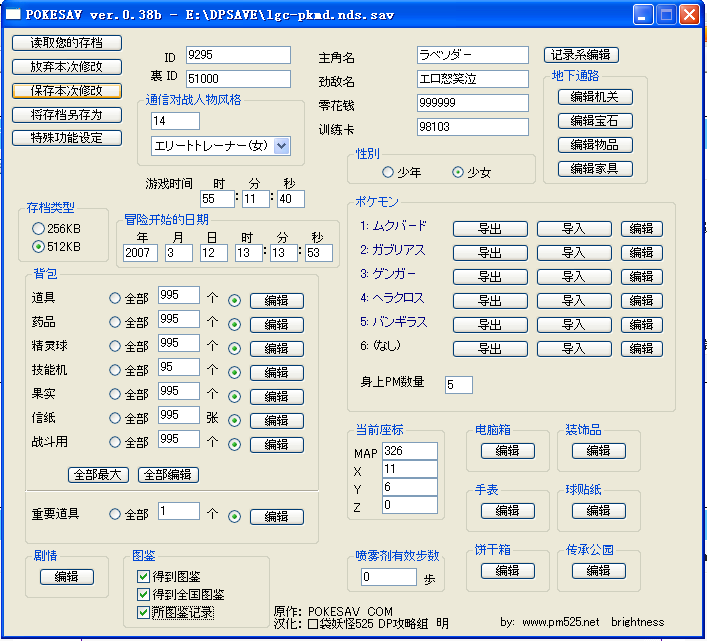Viewport: 707px width, 641px height.
Task: Toggle 所图鉴记录 checkbox
Action: (143, 613)
